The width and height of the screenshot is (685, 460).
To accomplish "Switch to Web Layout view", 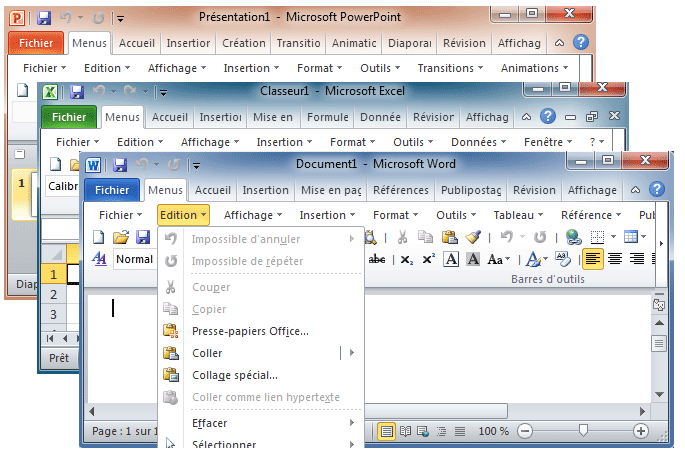I will click(423, 432).
